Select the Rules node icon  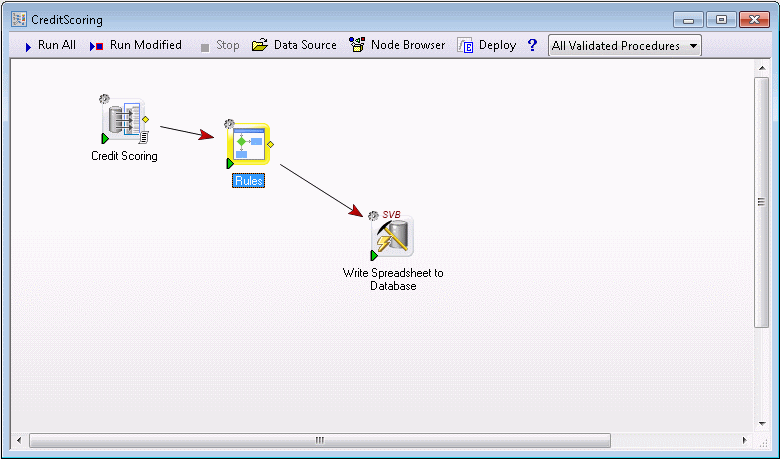tap(248, 144)
